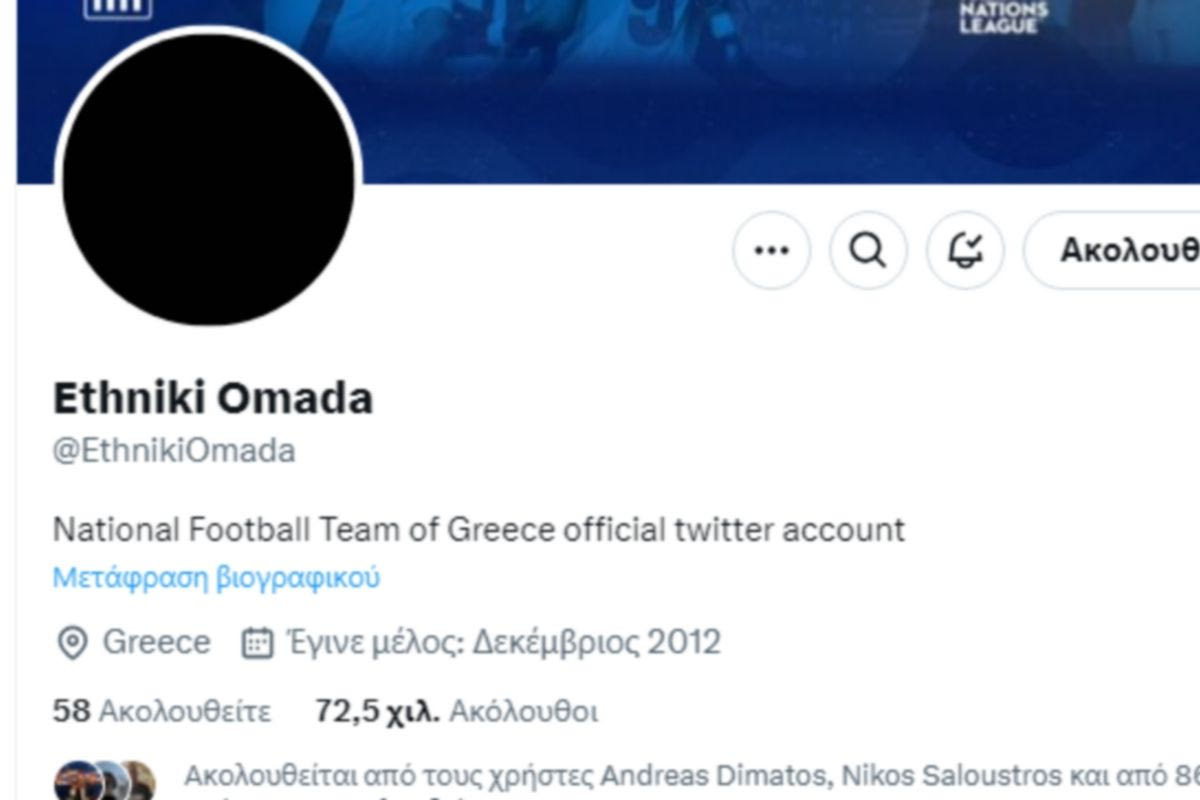Click the location pin icon
Viewport: 1200px width, 800px height.
72,643
